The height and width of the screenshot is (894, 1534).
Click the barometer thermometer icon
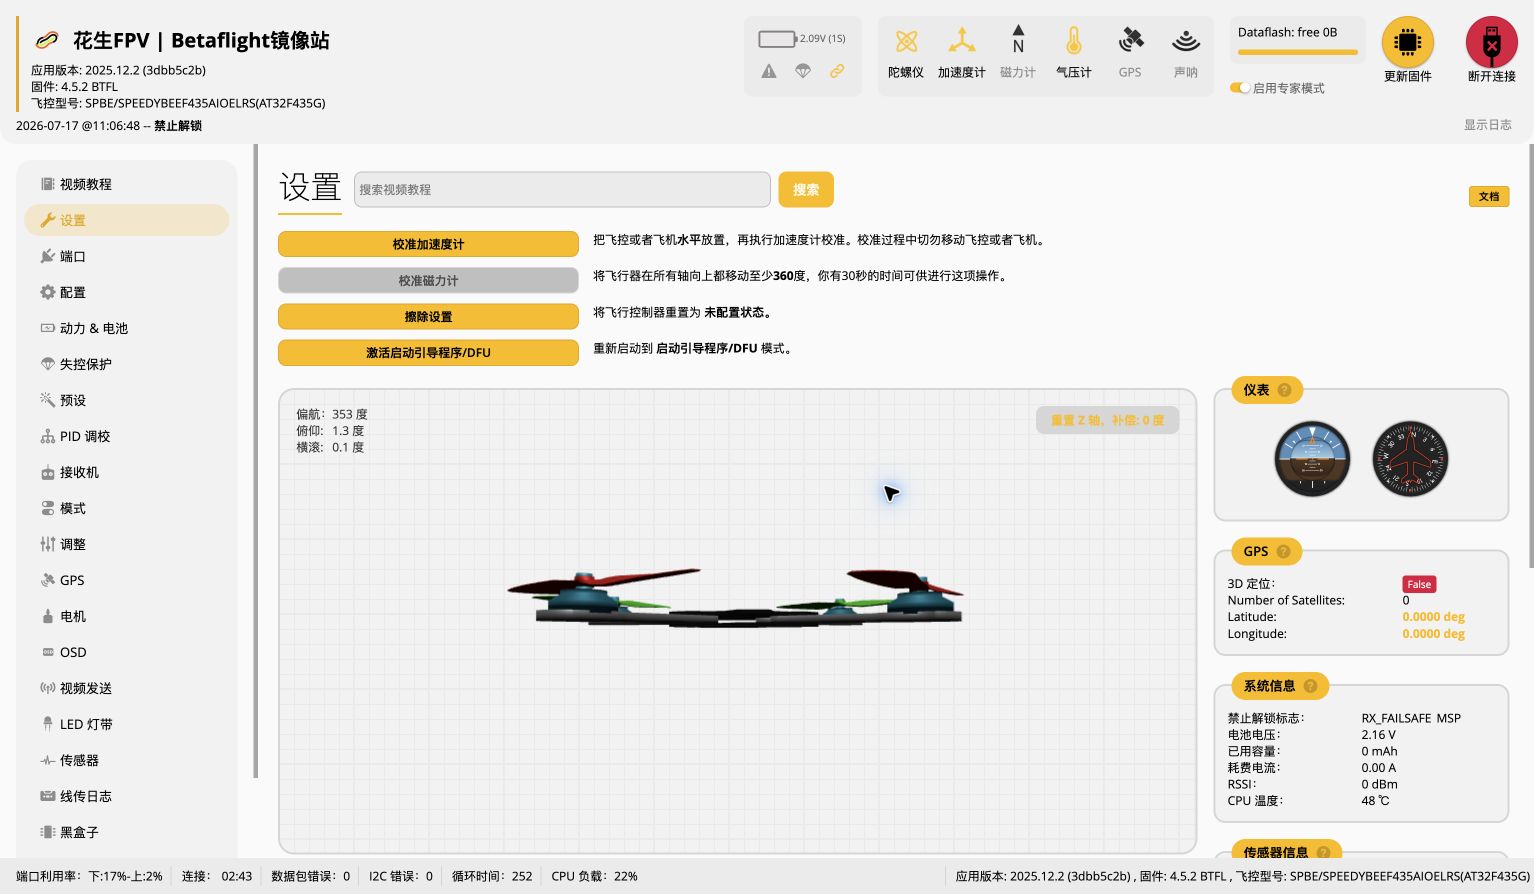coord(1073,41)
